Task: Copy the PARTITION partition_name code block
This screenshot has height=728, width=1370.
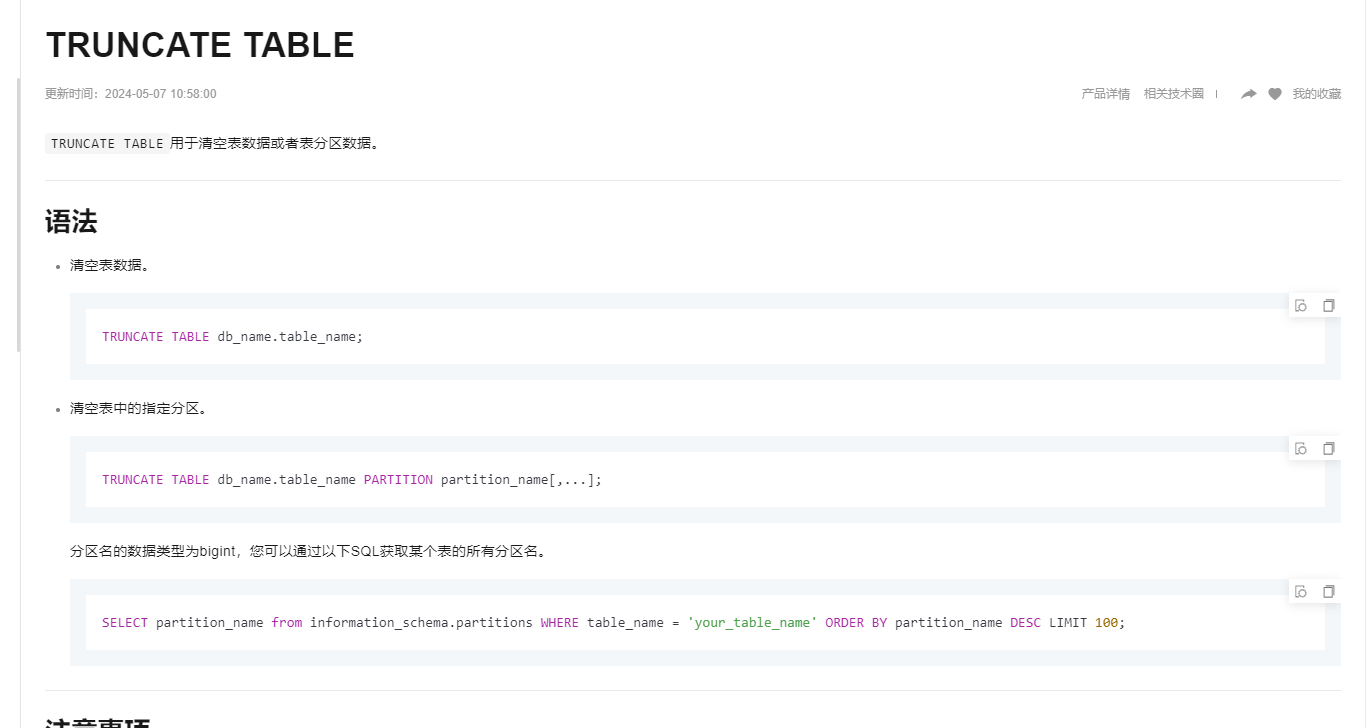Action: pos(1328,449)
